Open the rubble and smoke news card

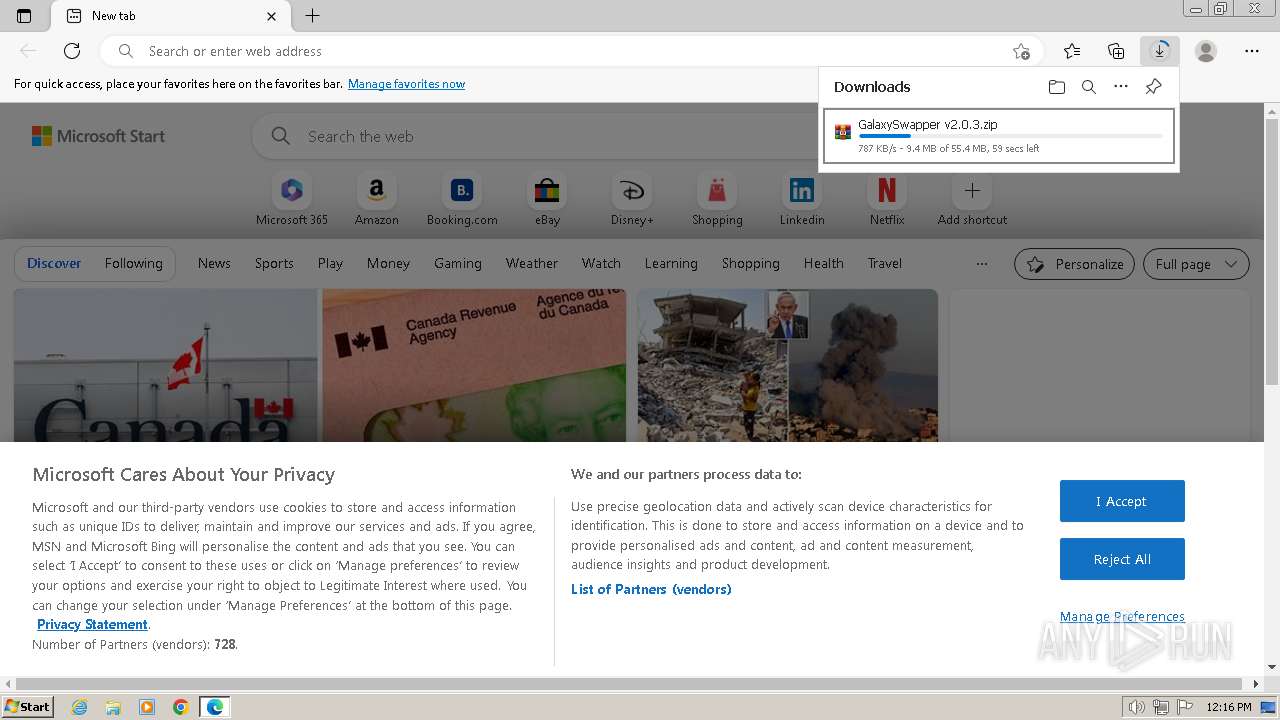[787, 365]
